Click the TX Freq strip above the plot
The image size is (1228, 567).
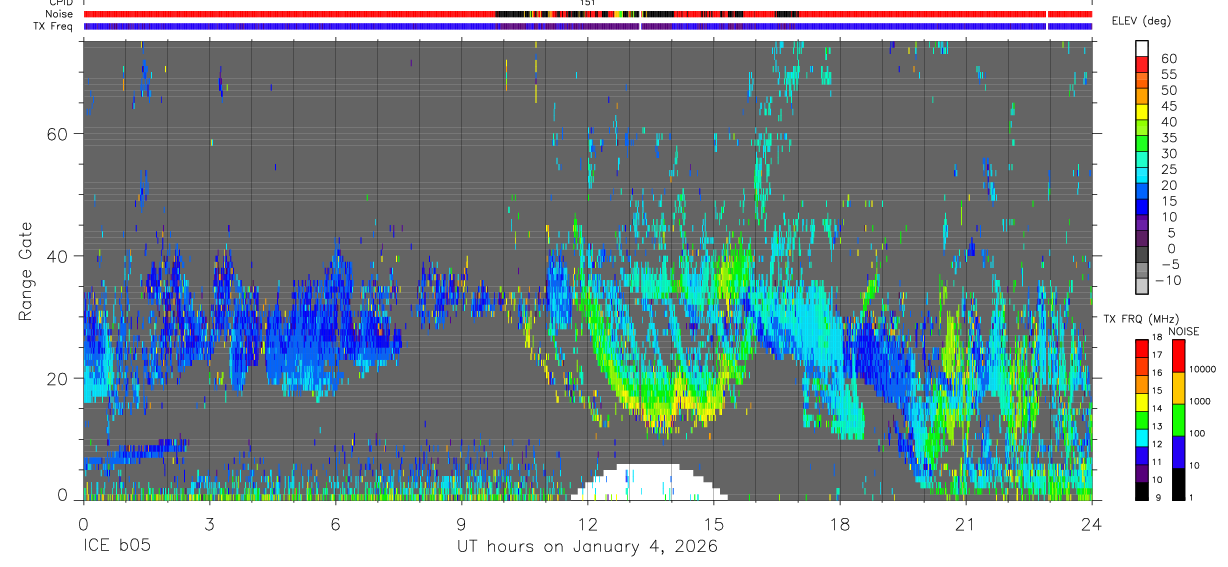[x=588, y=26]
